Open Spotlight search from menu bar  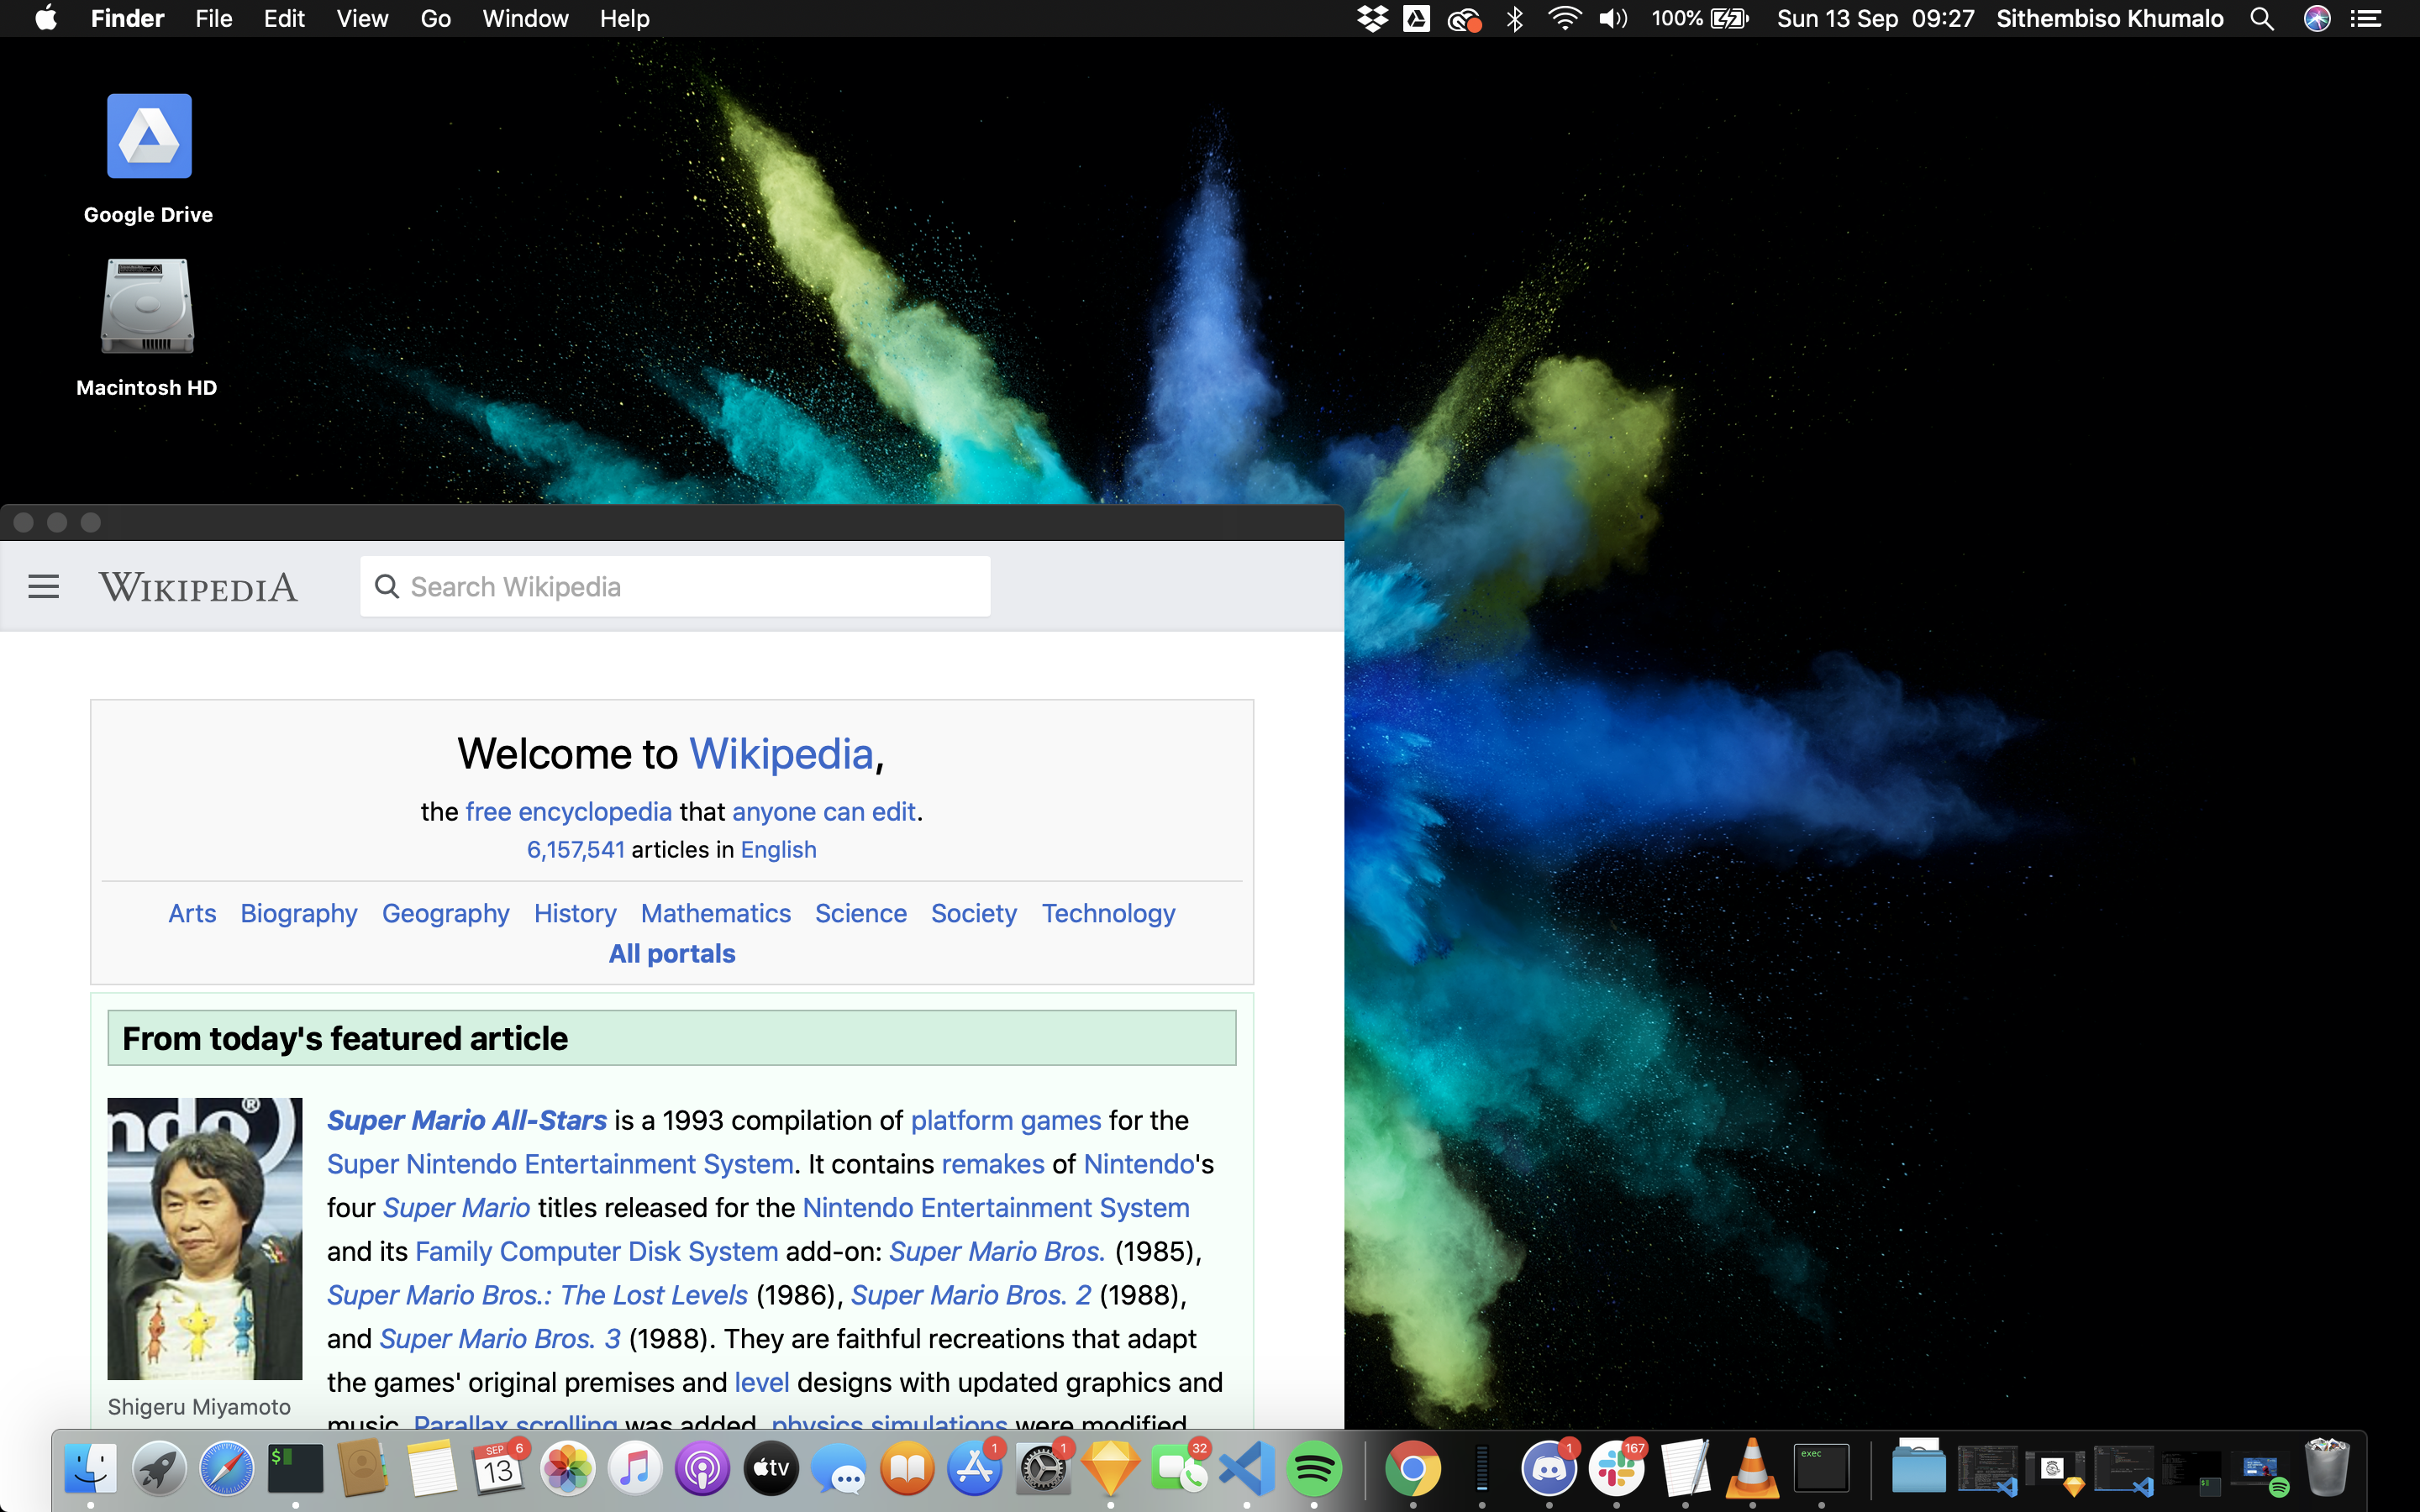click(x=2261, y=18)
